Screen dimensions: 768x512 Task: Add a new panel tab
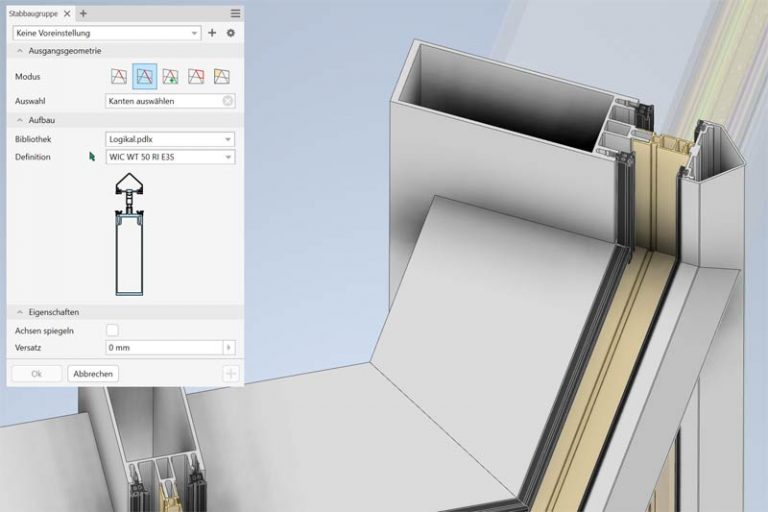83,13
